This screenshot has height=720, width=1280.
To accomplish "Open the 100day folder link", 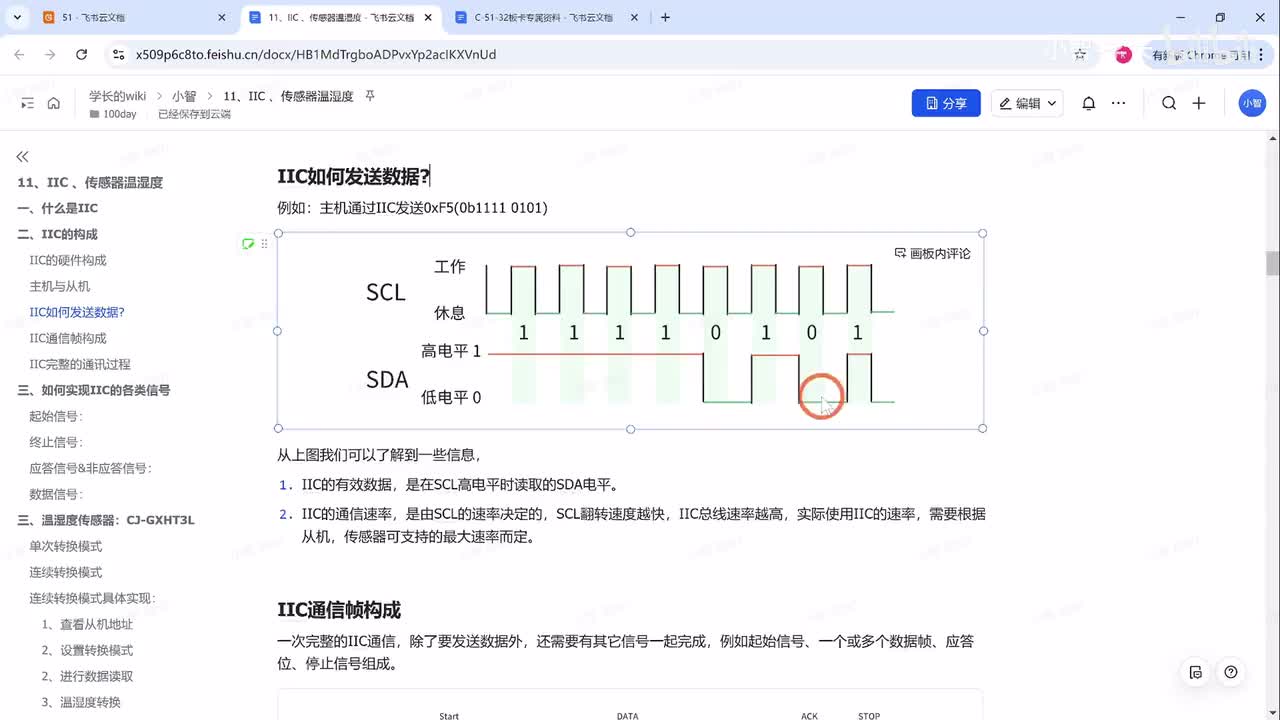I will (113, 114).
